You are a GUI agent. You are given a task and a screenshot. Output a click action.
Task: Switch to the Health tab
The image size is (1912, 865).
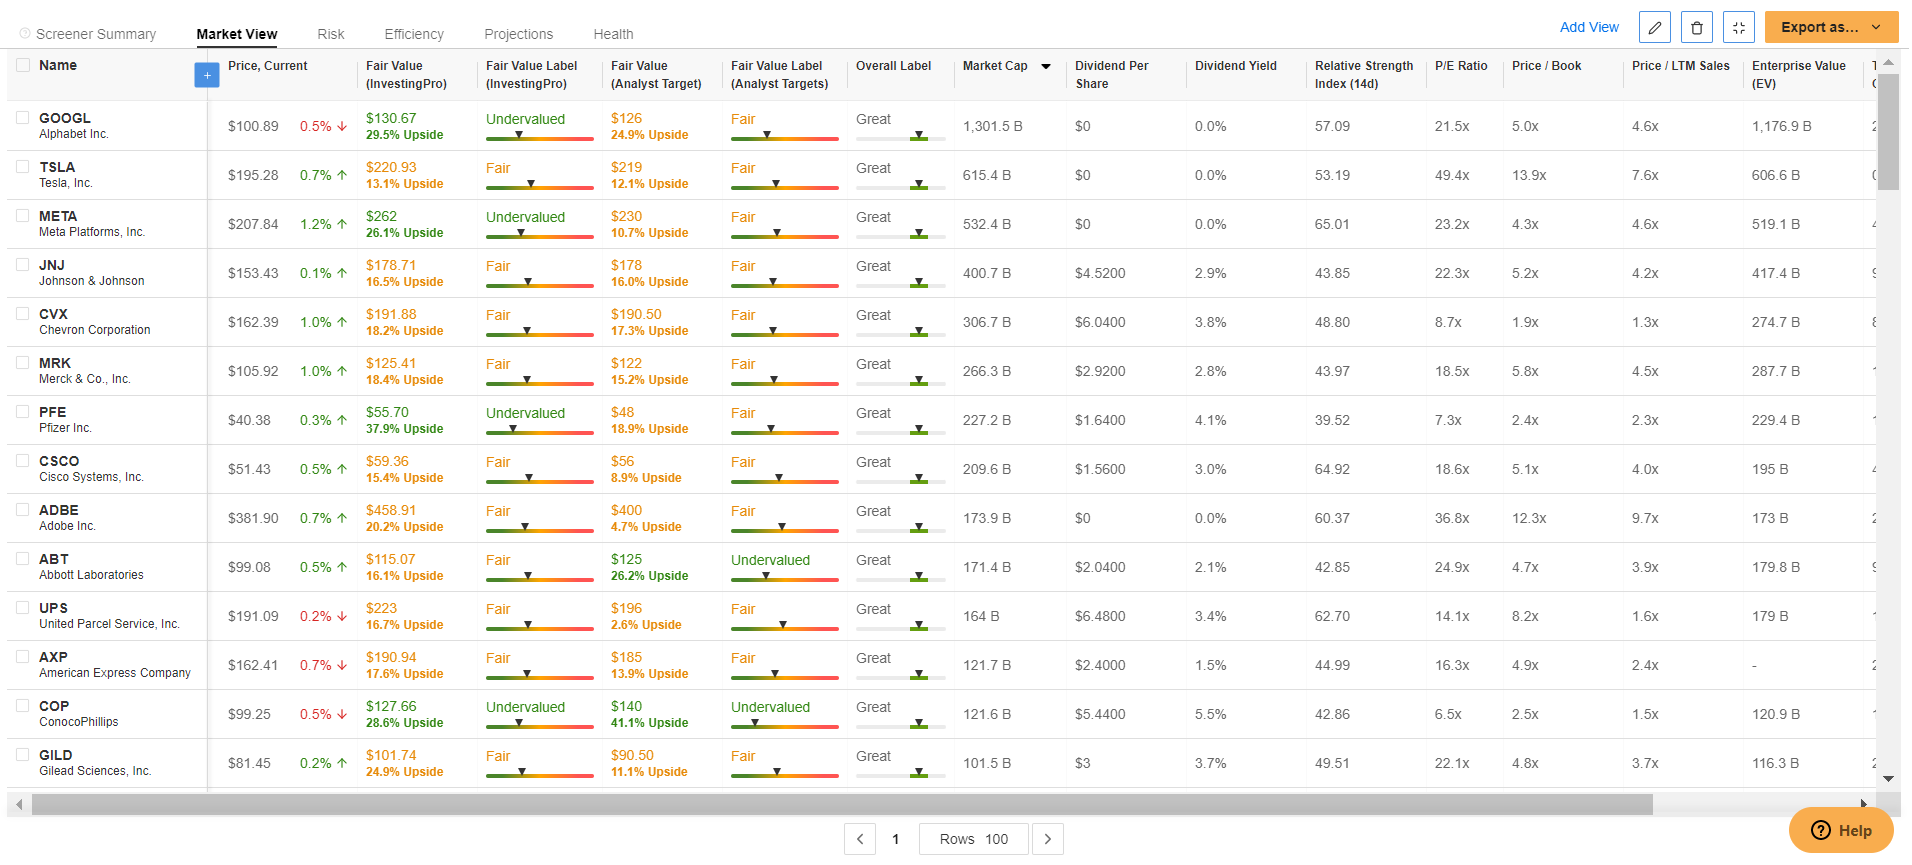click(x=613, y=34)
